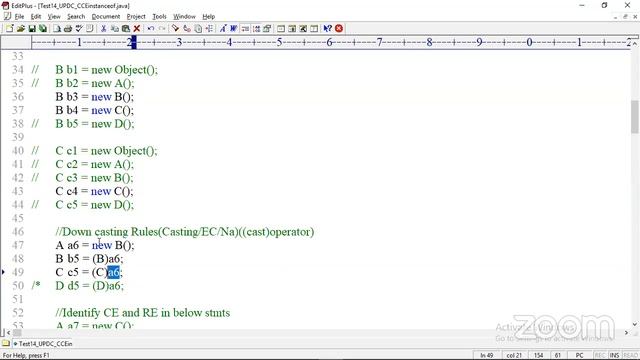640x360 pixels.
Task: Restore the inner document window
Action: pos(625,17)
